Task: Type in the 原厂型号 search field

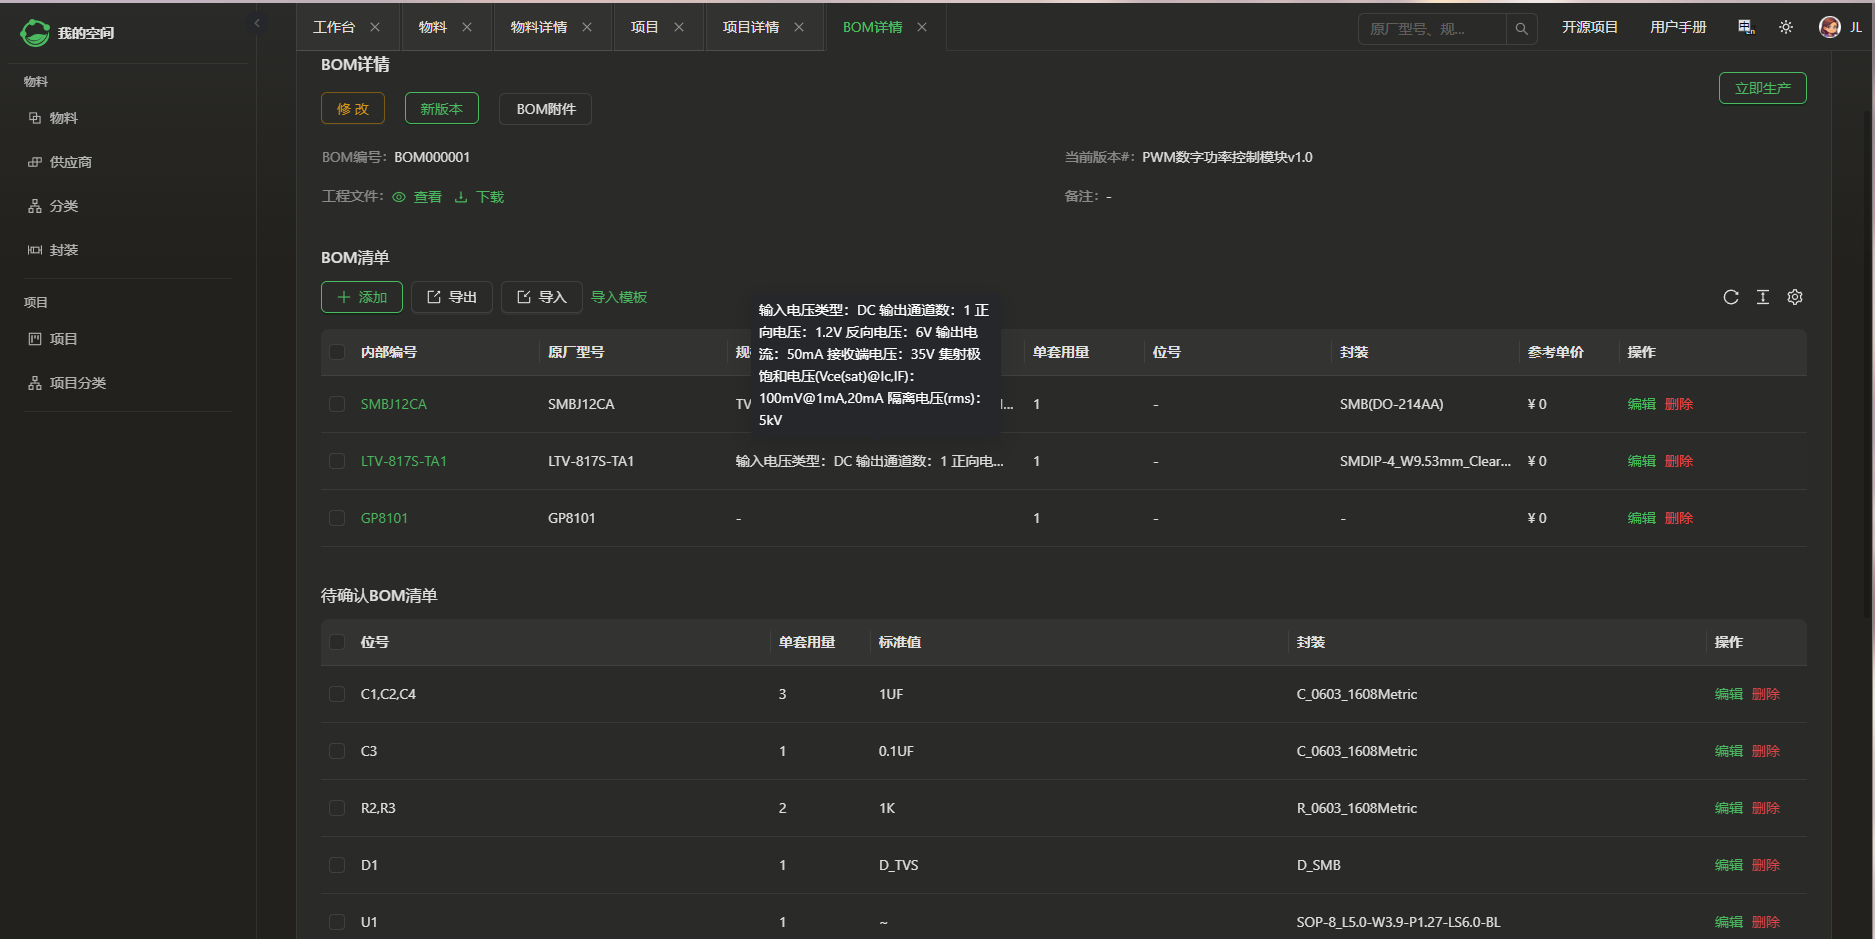Action: [x=1431, y=29]
